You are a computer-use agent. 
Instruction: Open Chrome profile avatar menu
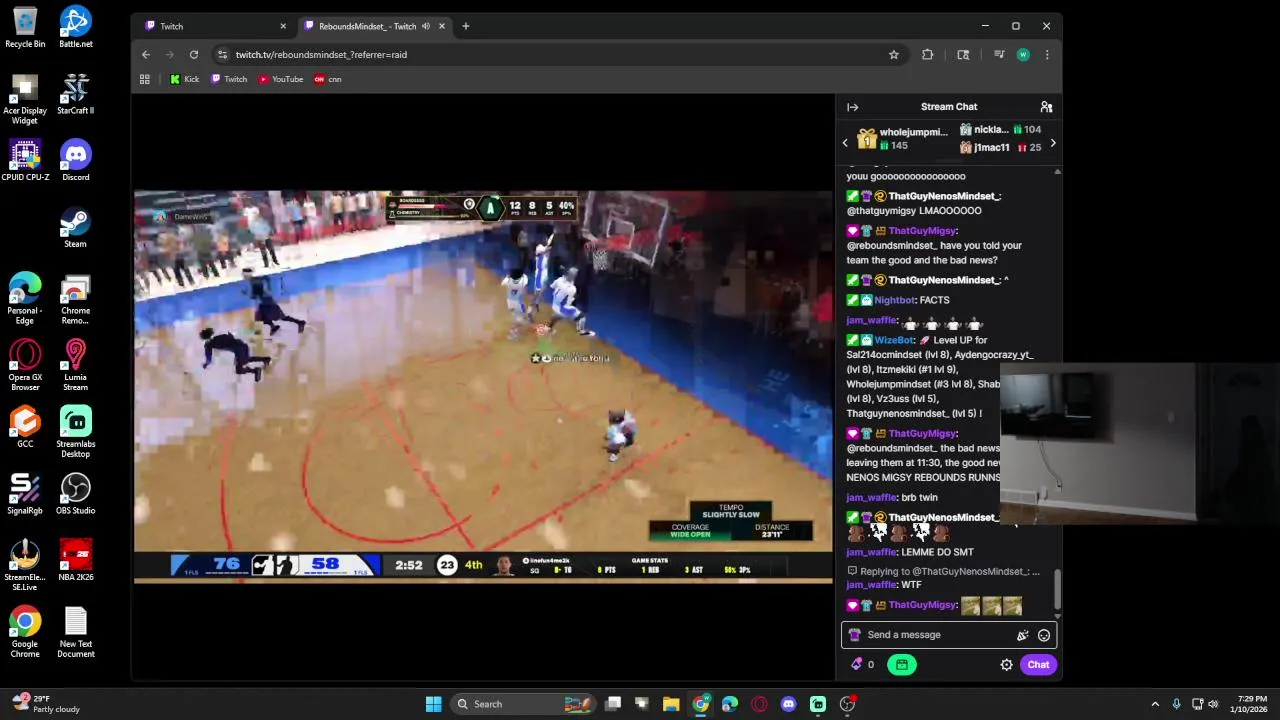[x=1022, y=55]
